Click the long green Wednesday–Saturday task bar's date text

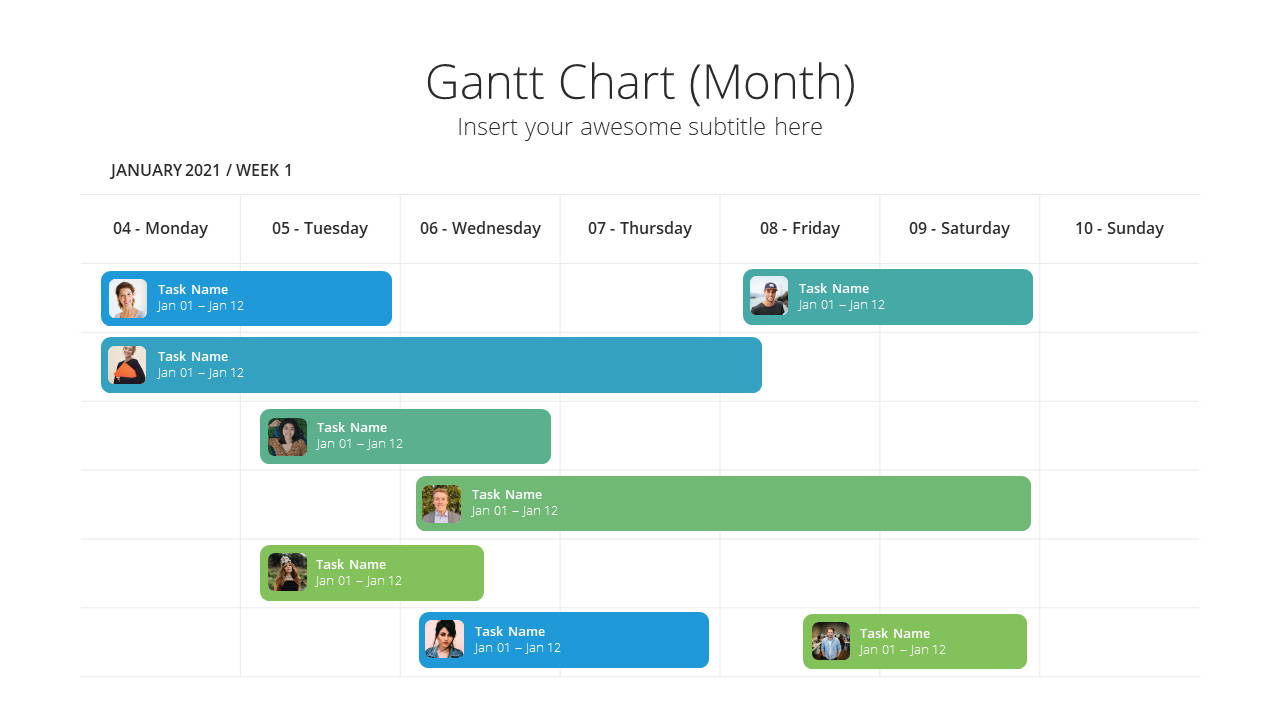(x=514, y=511)
